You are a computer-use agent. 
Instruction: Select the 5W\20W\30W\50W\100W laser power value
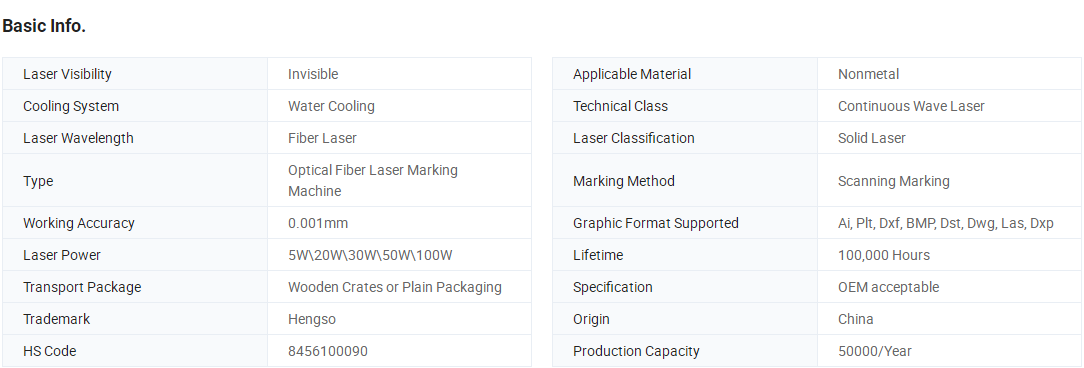[370, 255]
